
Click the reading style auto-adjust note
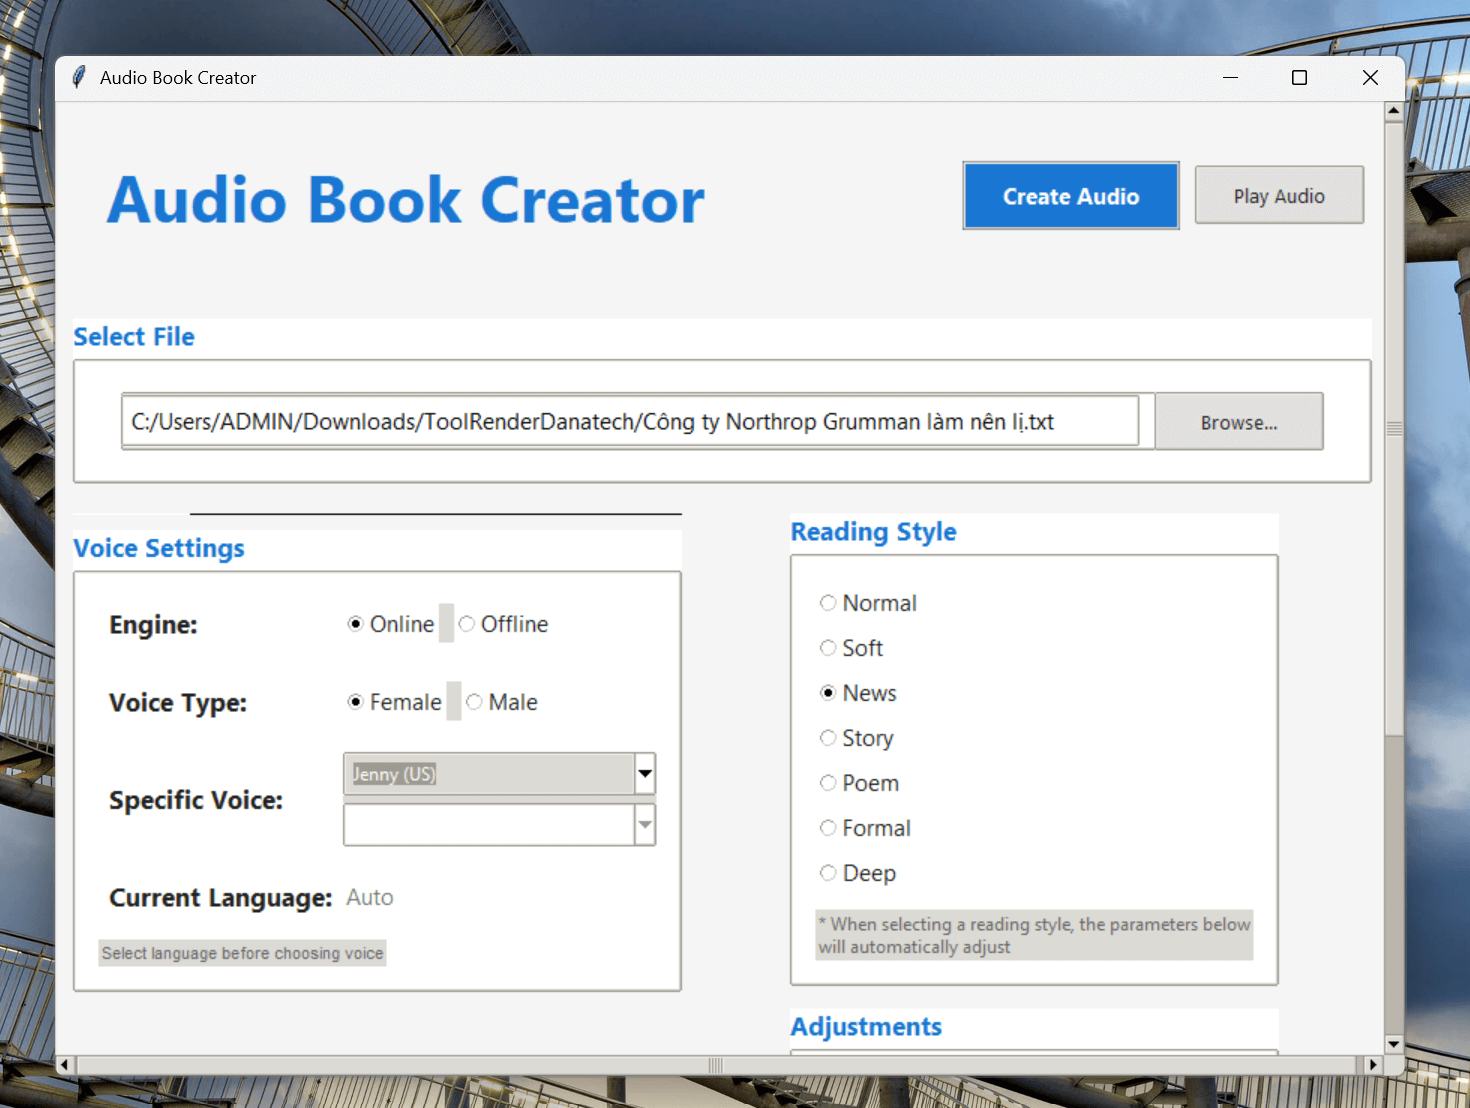tap(1034, 935)
